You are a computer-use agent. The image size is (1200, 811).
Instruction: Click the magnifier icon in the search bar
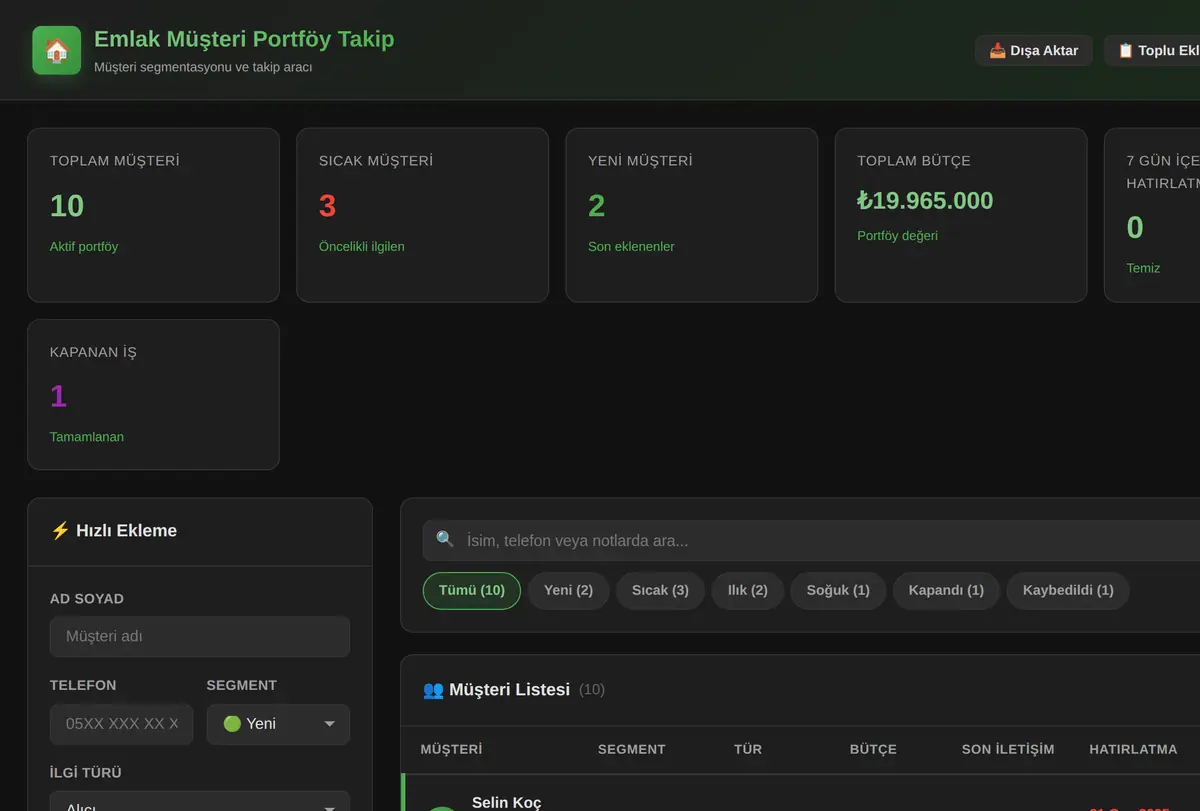tap(445, 540)
